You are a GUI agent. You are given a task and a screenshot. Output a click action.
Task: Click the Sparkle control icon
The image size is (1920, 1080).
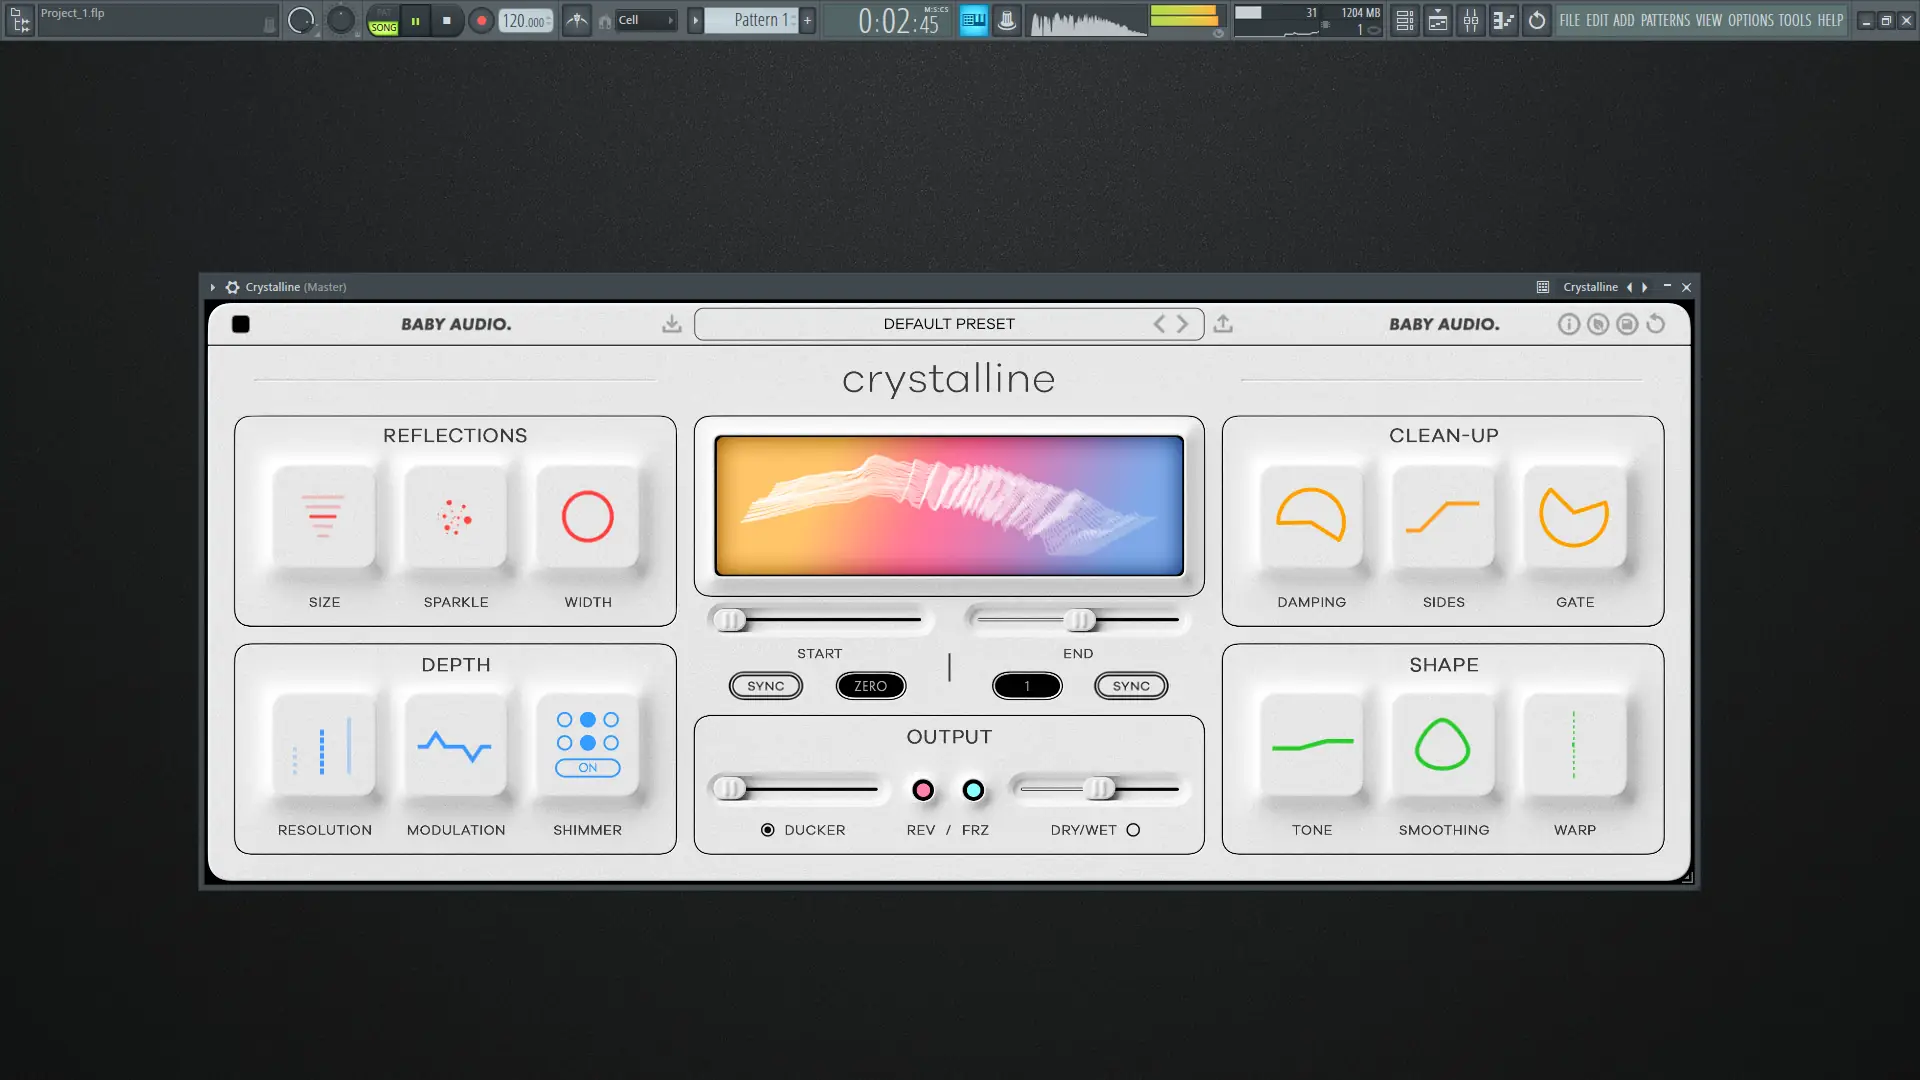(x=455, y=517)
